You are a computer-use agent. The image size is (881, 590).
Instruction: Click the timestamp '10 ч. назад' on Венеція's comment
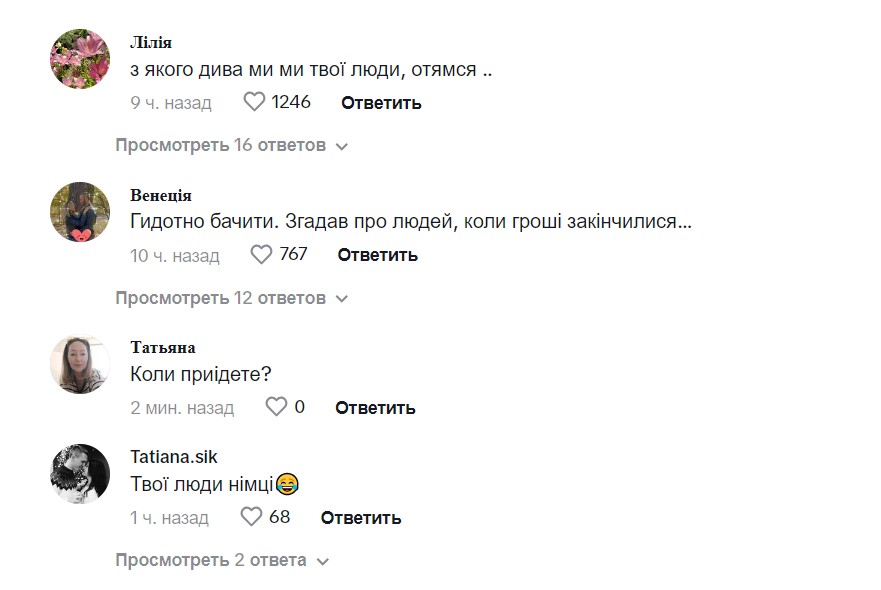(x=173, y=255)
